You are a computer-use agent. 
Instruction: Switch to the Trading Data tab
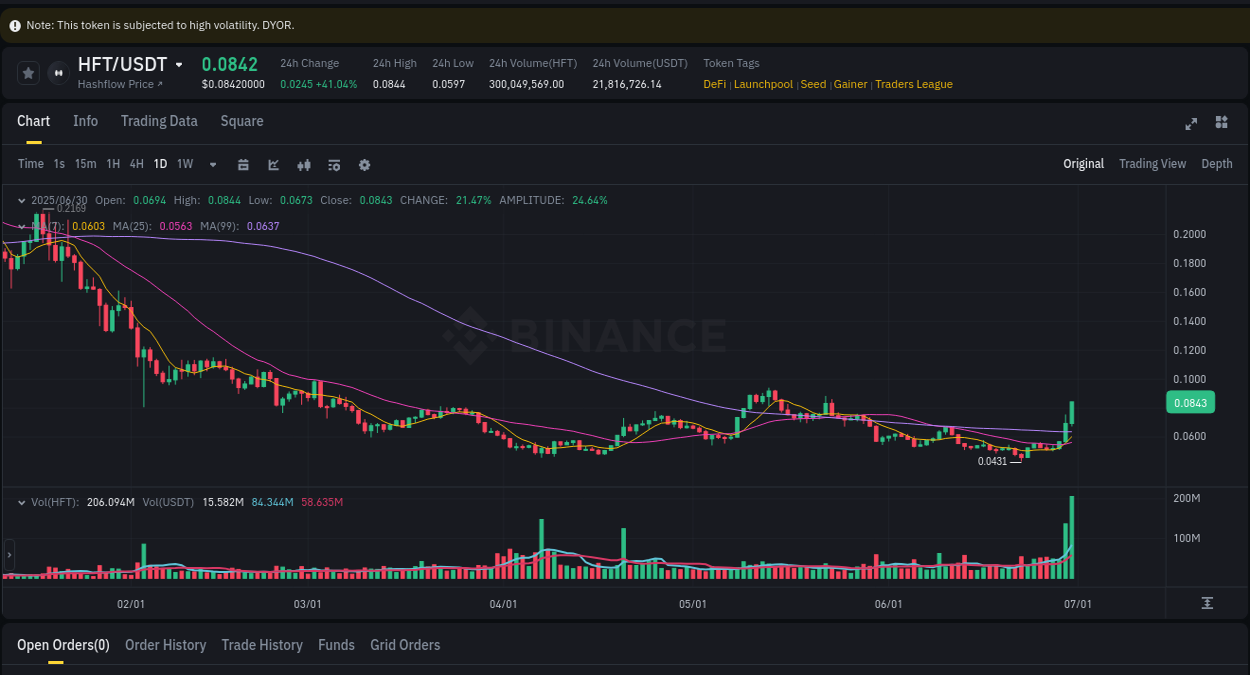(159, 121)
